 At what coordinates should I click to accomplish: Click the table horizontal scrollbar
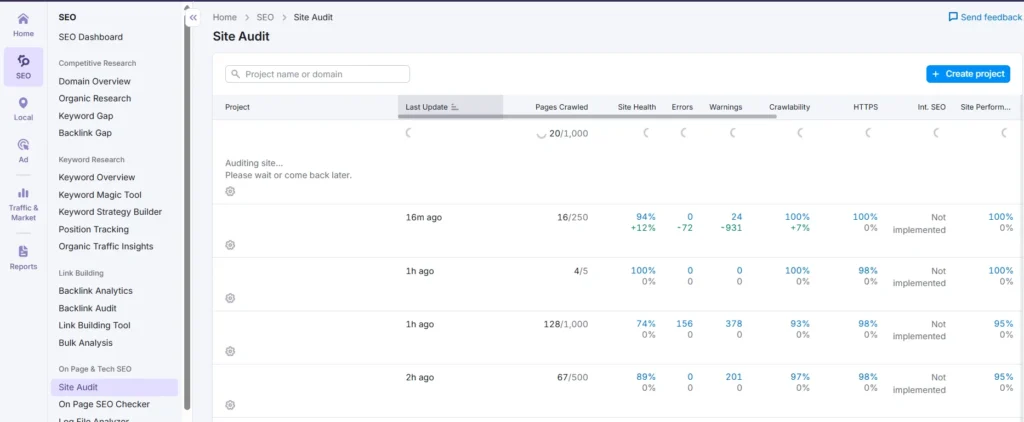(x=587, y=117)
